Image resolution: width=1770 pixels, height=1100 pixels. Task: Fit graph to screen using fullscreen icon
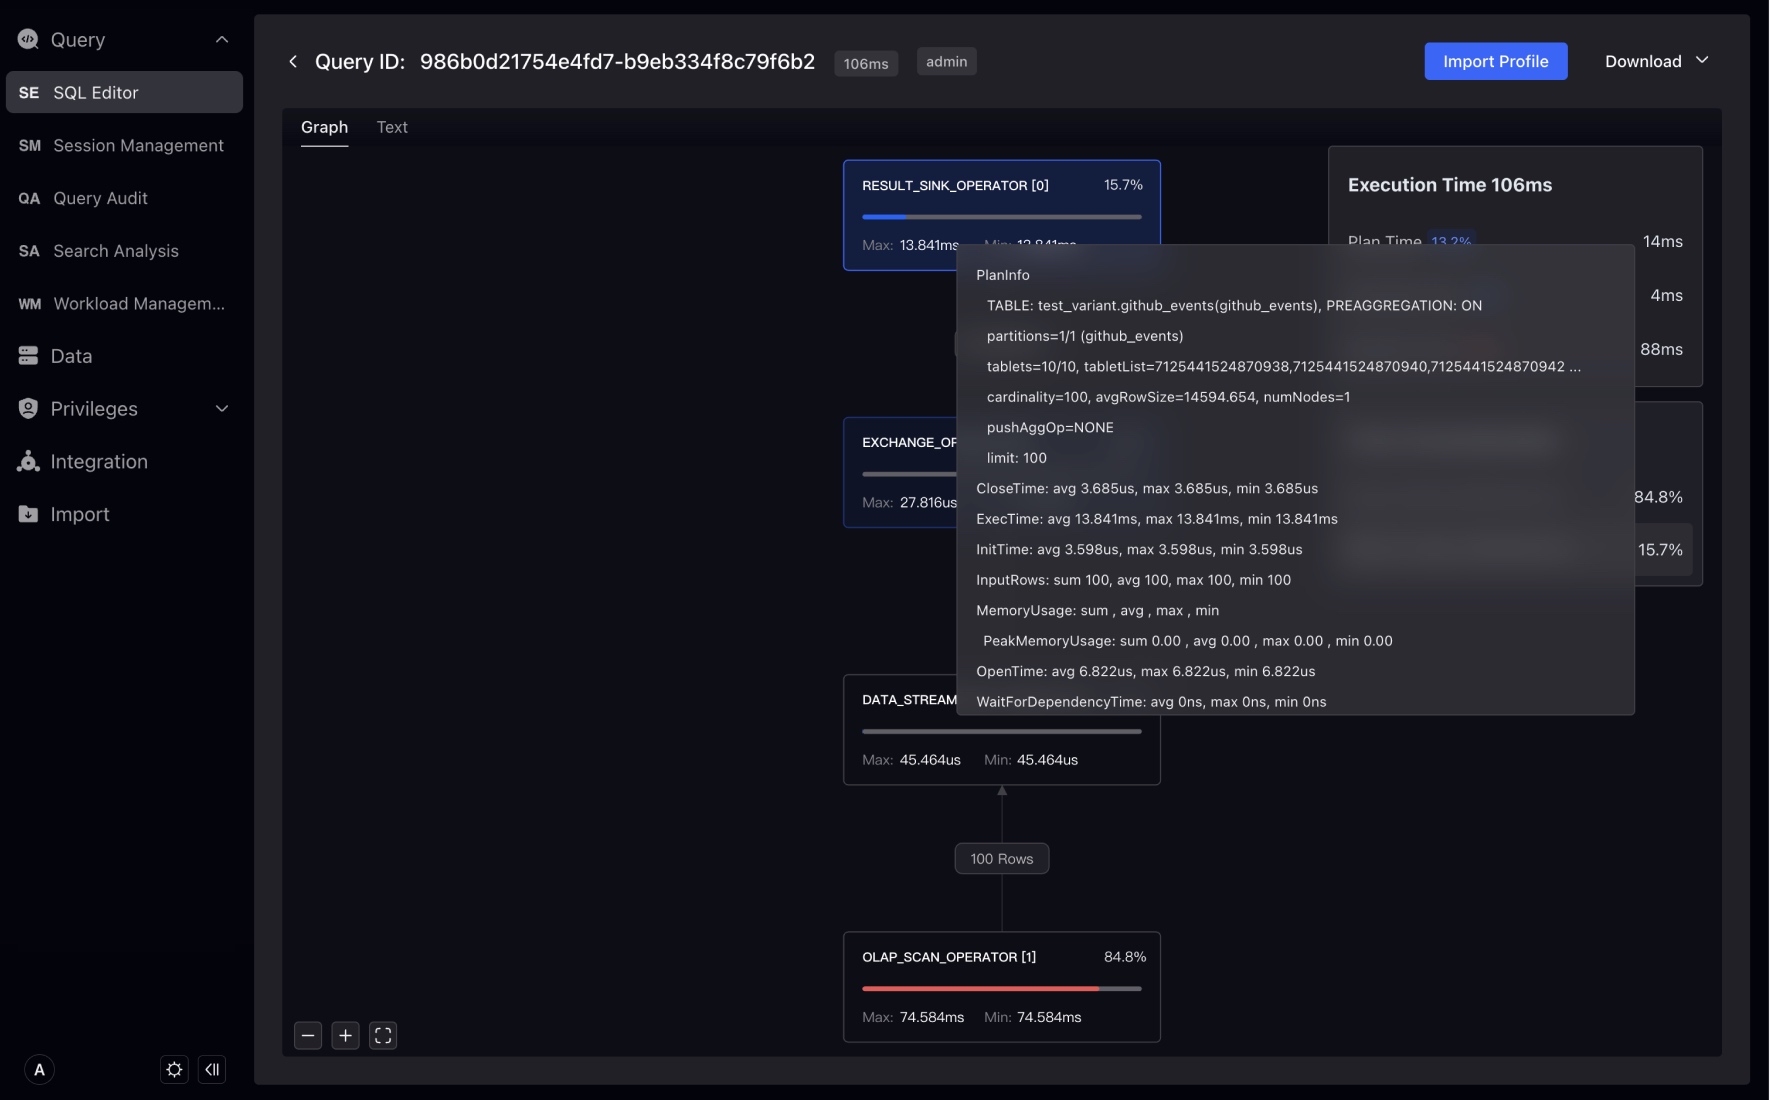[383, 1036]
